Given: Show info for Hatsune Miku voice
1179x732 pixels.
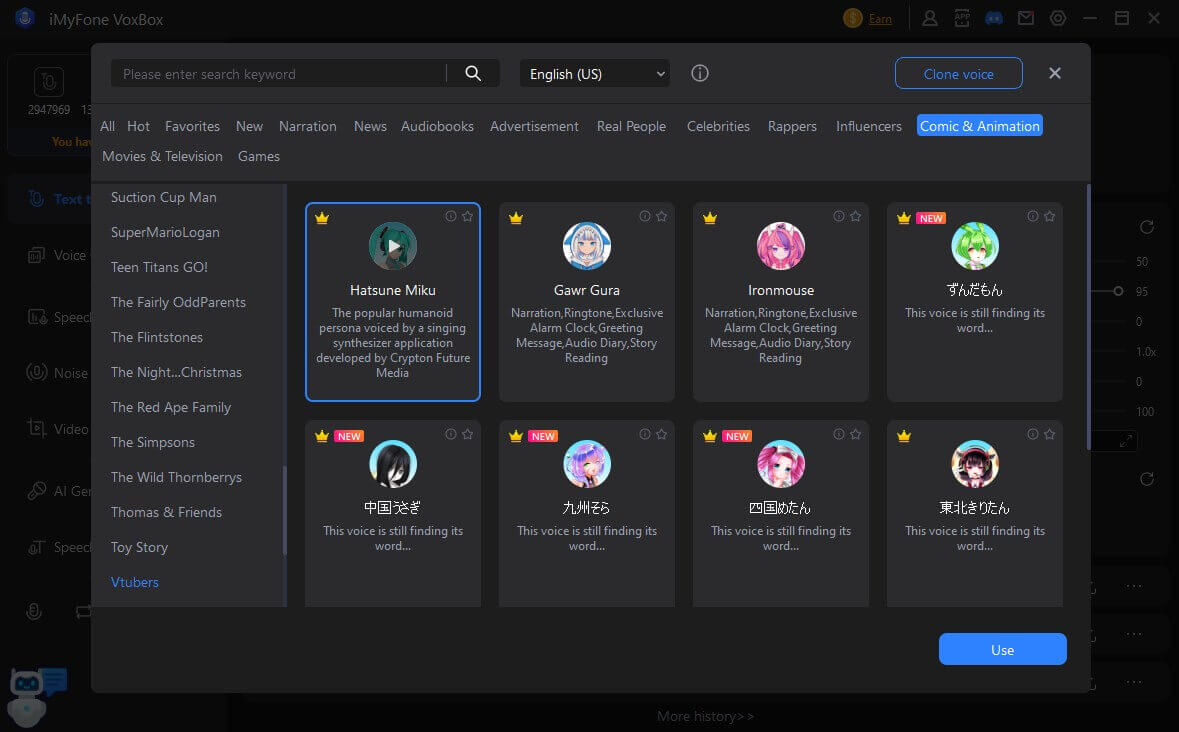Looking at the screenshot, I should pyautogui.click(x=451, y=216).
